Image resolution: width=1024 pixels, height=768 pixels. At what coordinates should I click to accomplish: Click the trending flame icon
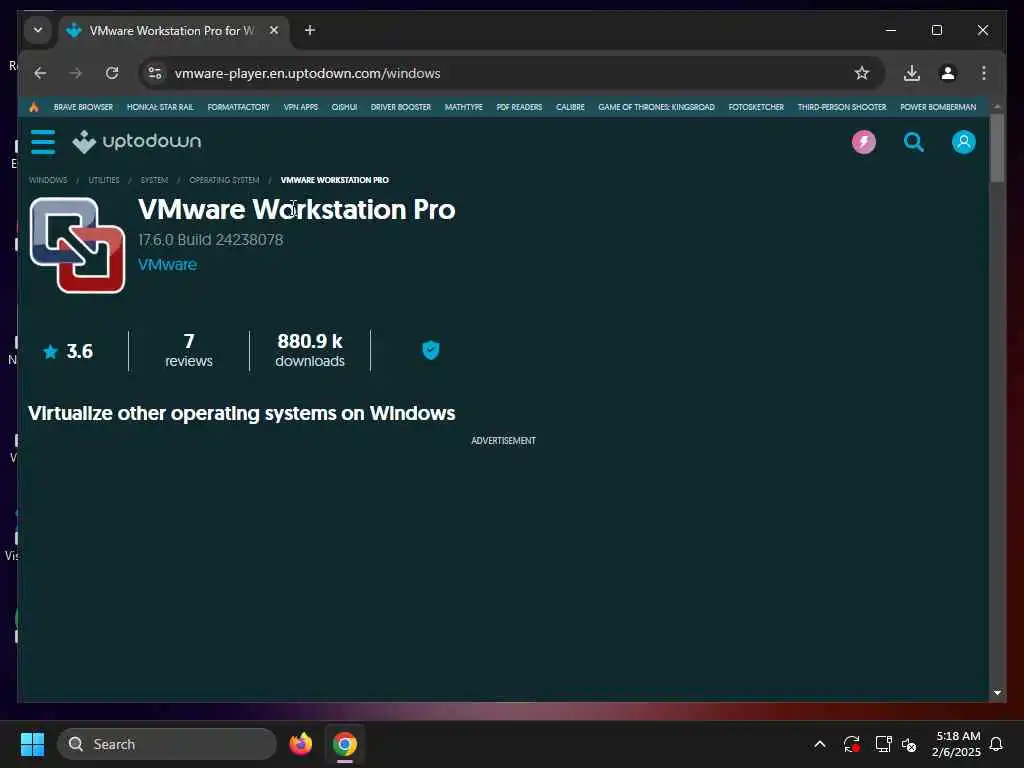click(x=34, y=107)
